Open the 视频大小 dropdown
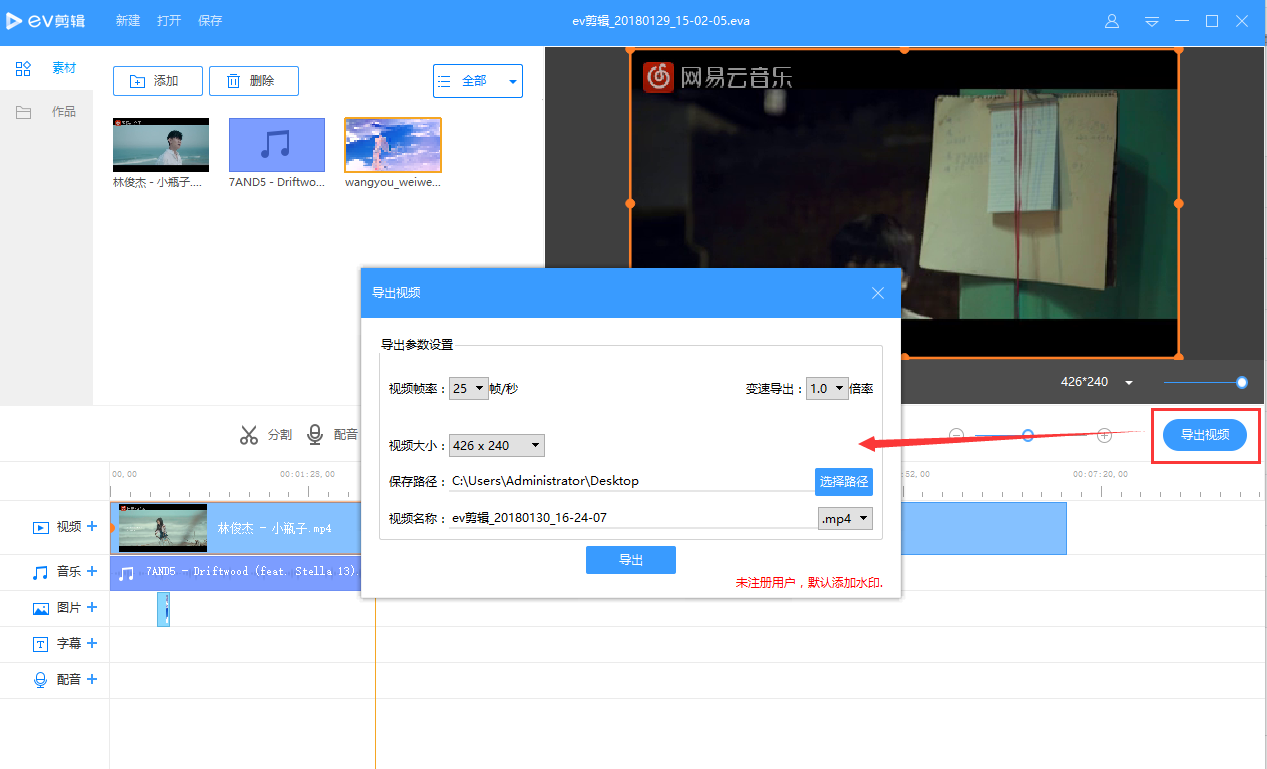 click(x=497, y=446)
